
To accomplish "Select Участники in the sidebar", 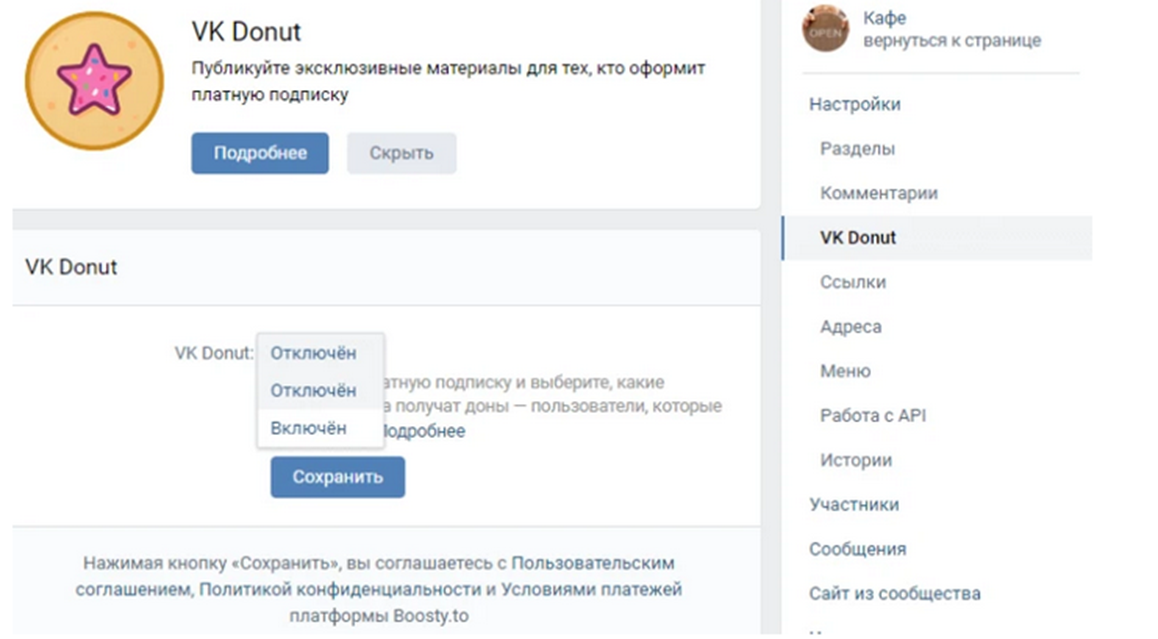I will [x=854, y=504].
